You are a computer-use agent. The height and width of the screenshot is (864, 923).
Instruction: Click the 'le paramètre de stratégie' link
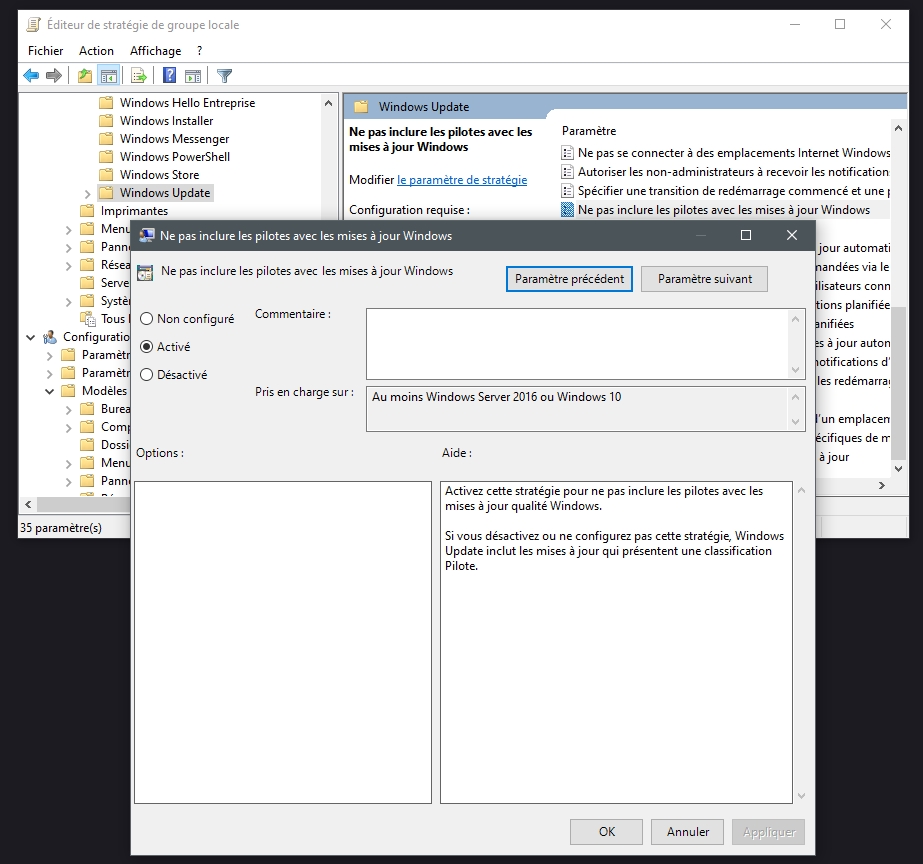461,180
